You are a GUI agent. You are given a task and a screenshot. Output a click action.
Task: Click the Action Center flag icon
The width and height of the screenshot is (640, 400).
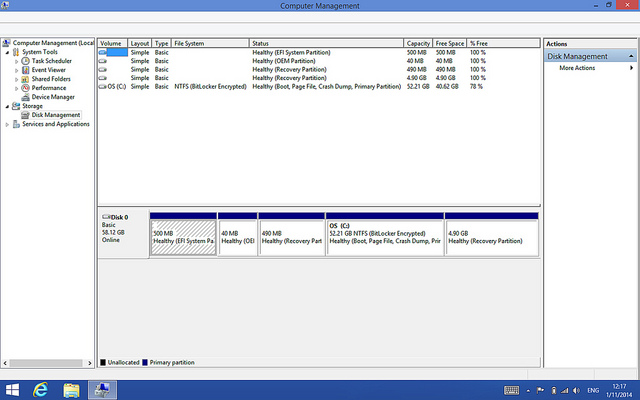coord(540,390)
